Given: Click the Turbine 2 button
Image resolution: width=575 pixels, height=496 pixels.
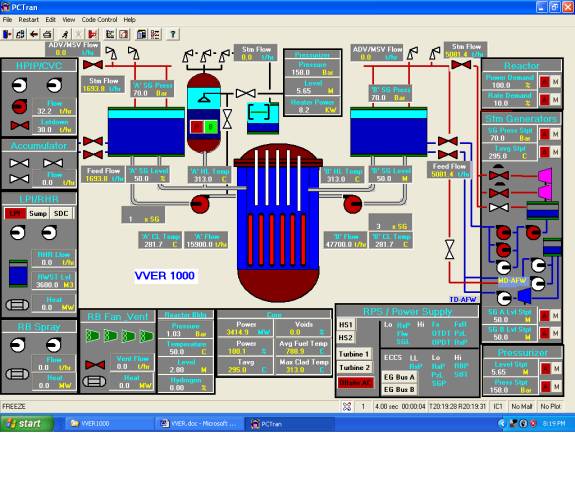Looking at the screenshot, I should coord(354,368).
